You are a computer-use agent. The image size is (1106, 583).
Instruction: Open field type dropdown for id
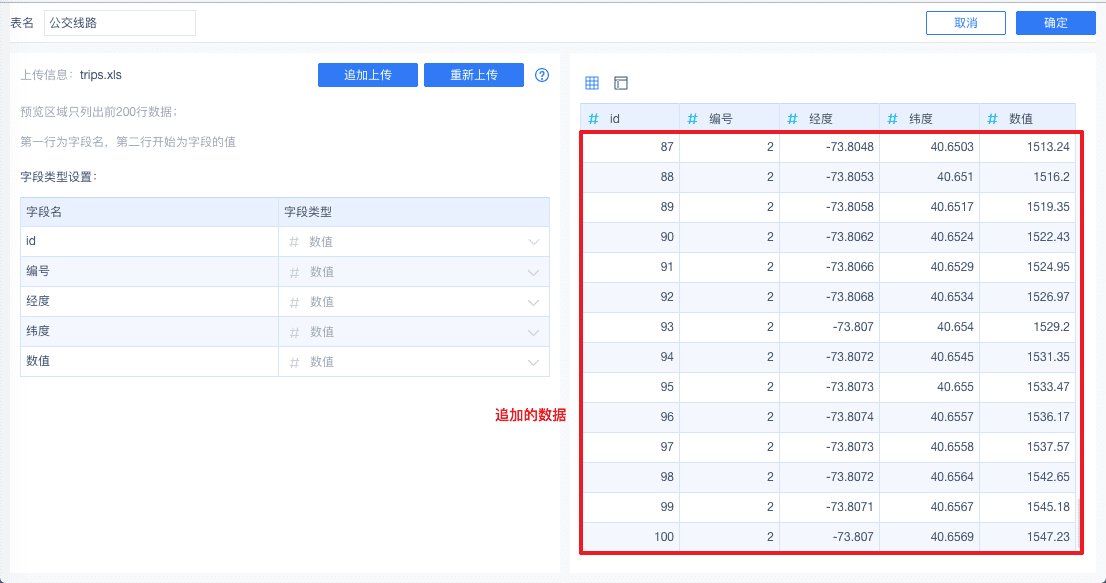(x=534, y=242)
